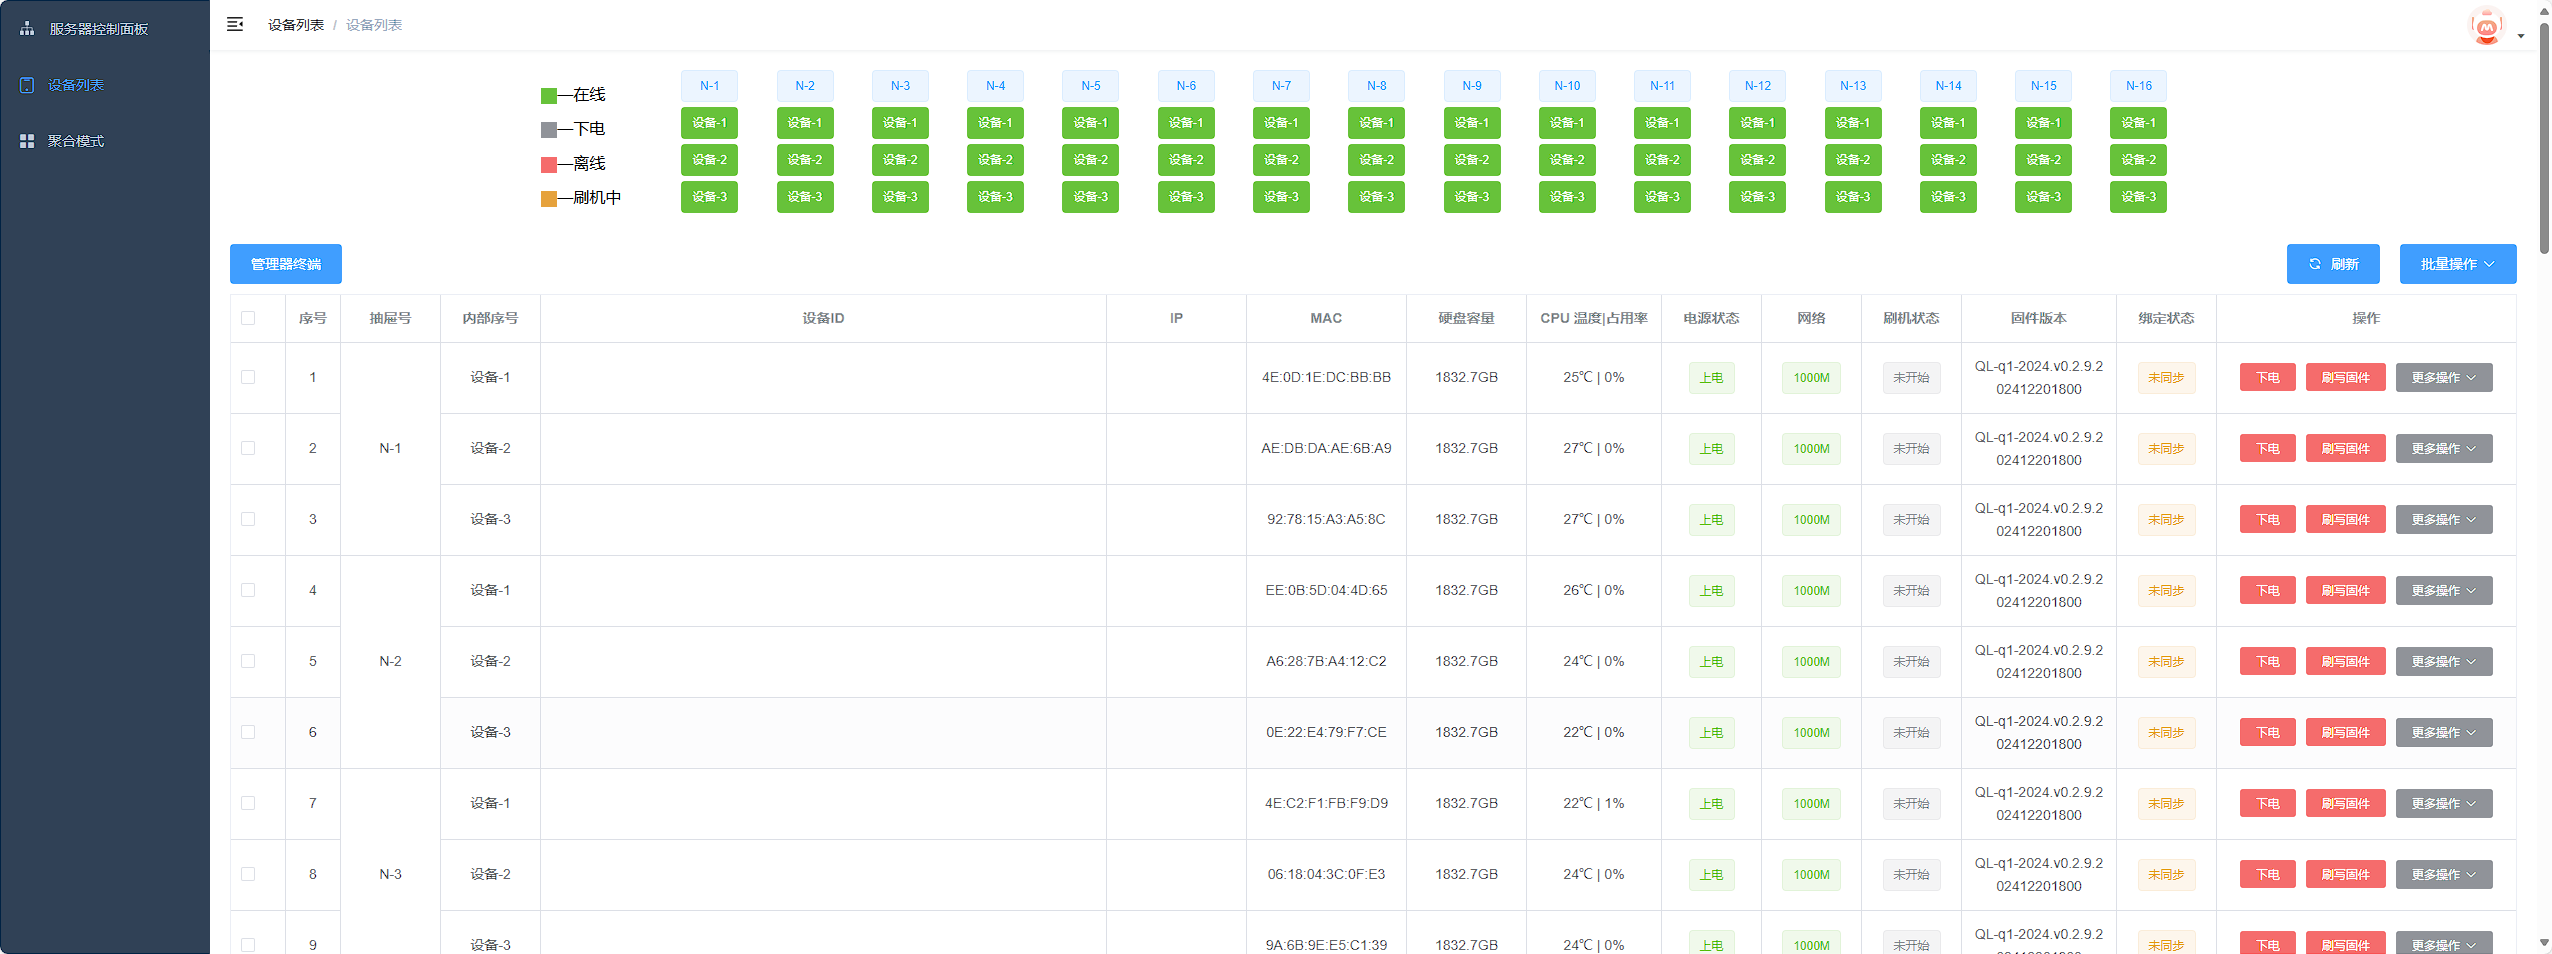Open 聚合模式 in the sidebar menu
Screen dimensions: 2552x954
click(x=76, y=141)
